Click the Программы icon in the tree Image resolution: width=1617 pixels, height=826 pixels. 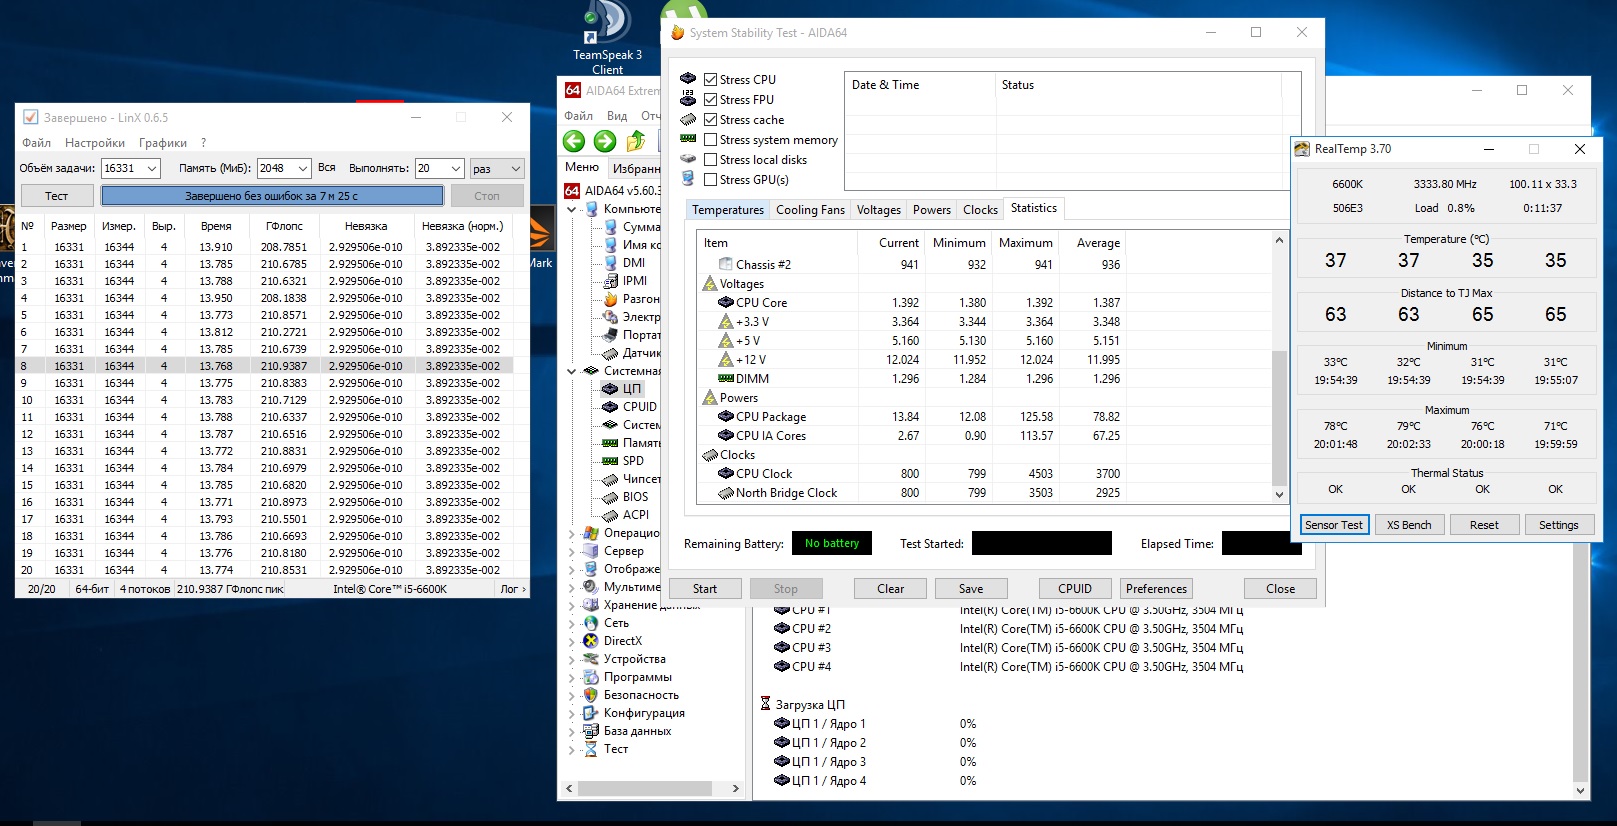591,677
